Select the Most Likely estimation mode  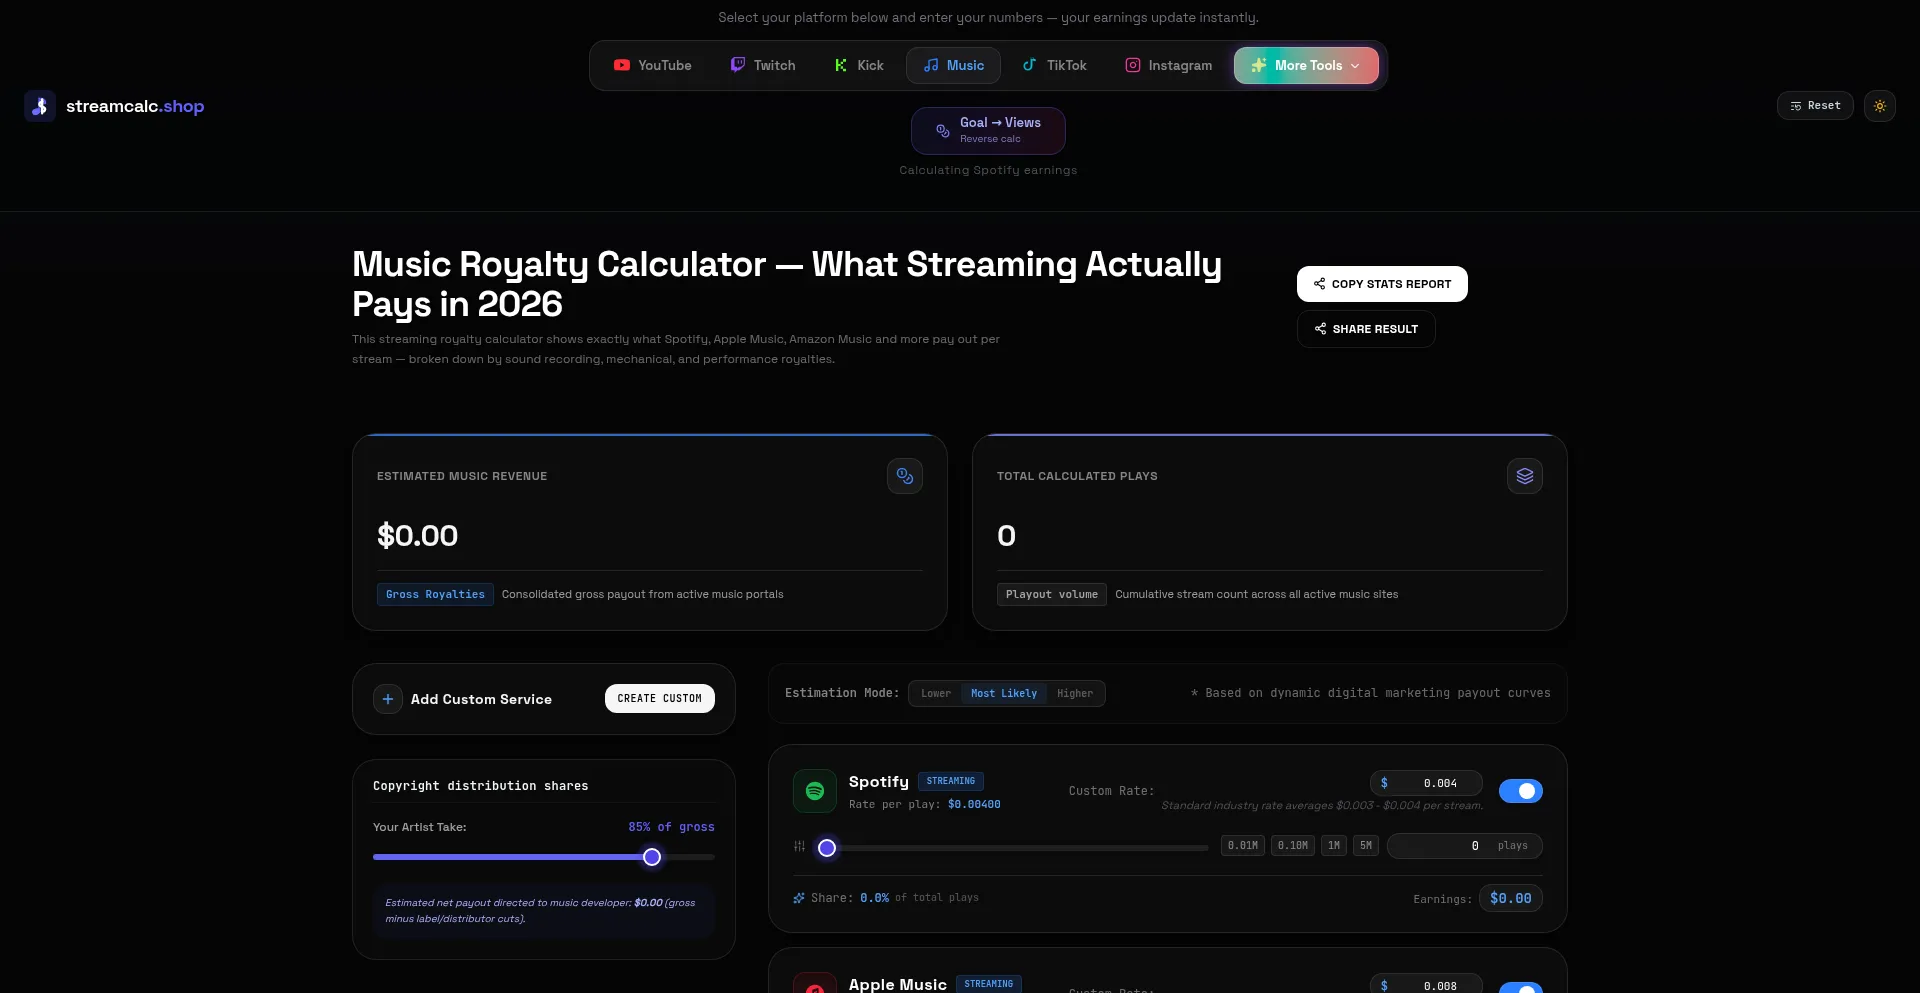coord(1004,693)
